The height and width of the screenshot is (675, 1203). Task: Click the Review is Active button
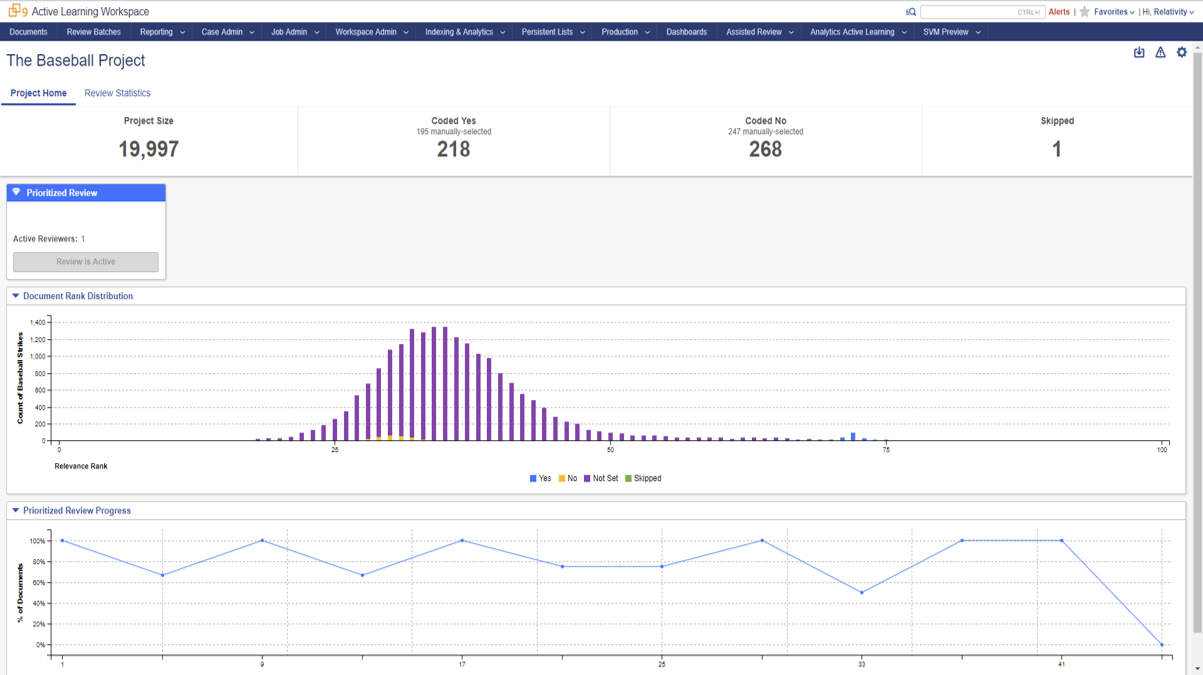coord(85,261)
